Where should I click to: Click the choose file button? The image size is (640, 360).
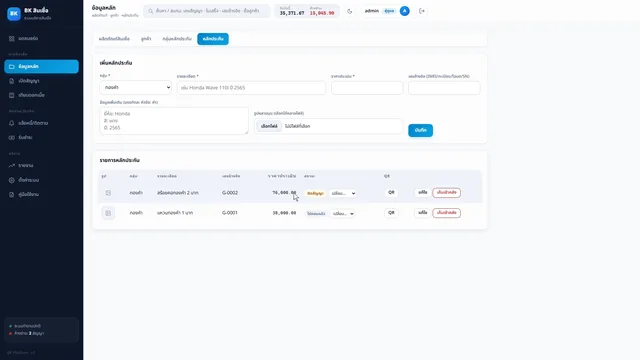pos(269,127)
